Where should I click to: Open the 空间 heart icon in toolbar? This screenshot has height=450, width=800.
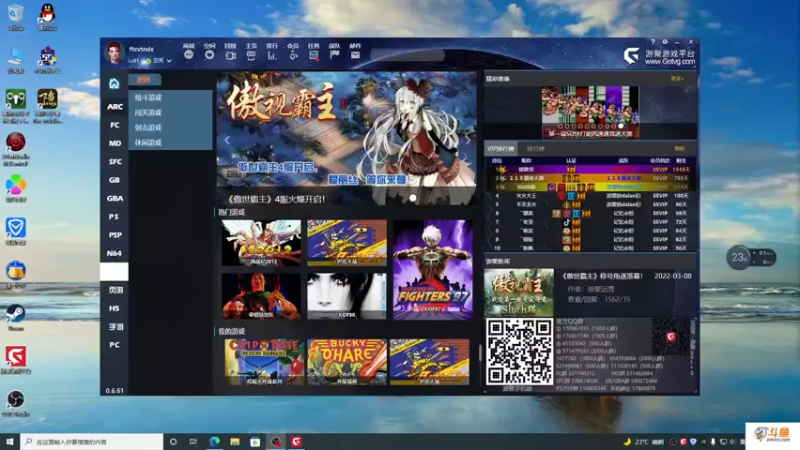tap(209, 55)
